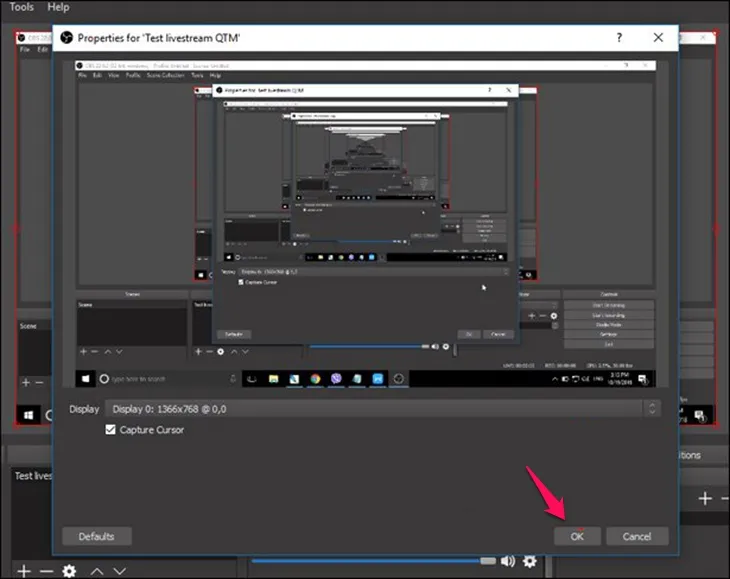Open the Help menu
Screen dimensions: 730x579
58,7
